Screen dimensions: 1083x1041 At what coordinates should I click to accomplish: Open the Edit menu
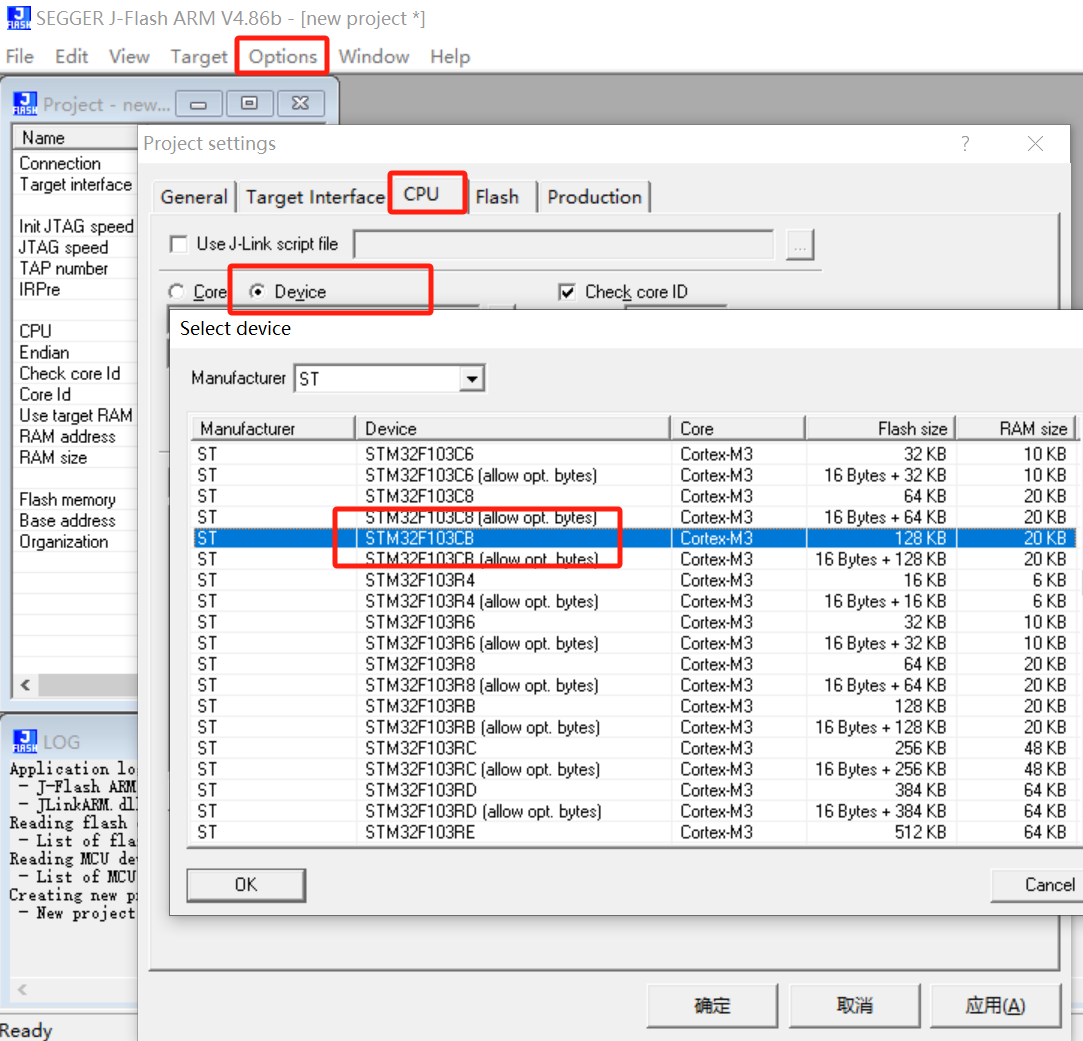(x=71, y=56)
